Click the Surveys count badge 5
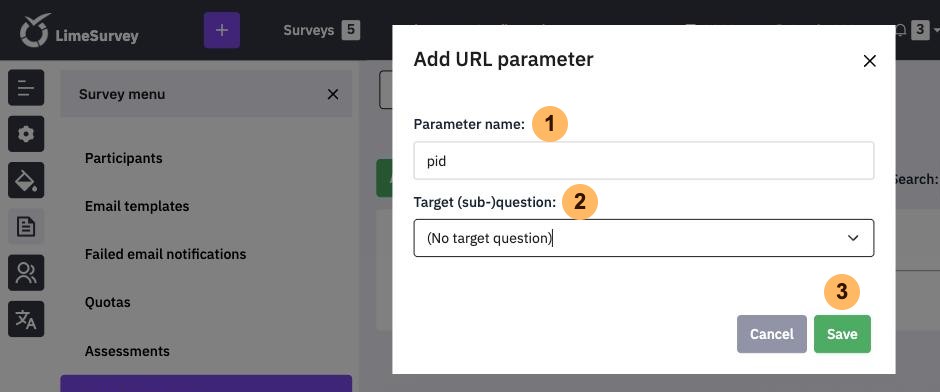 351,30
